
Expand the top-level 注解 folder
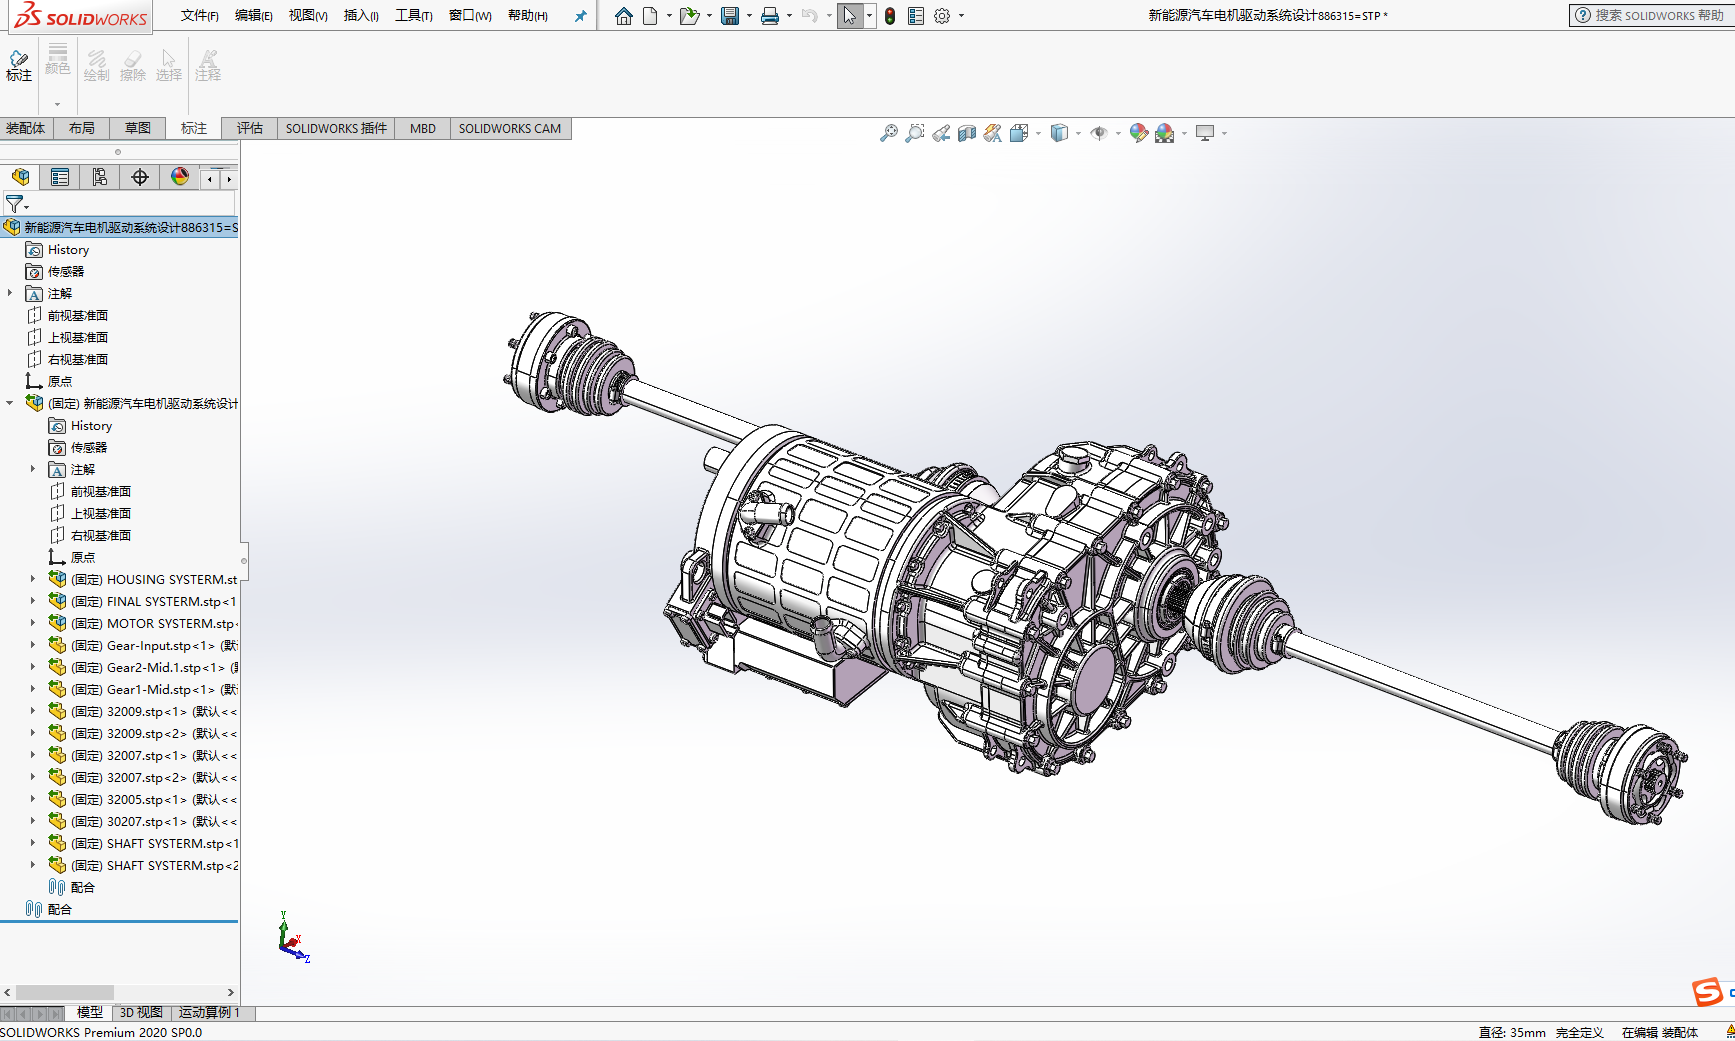click(x=10, y=293)
